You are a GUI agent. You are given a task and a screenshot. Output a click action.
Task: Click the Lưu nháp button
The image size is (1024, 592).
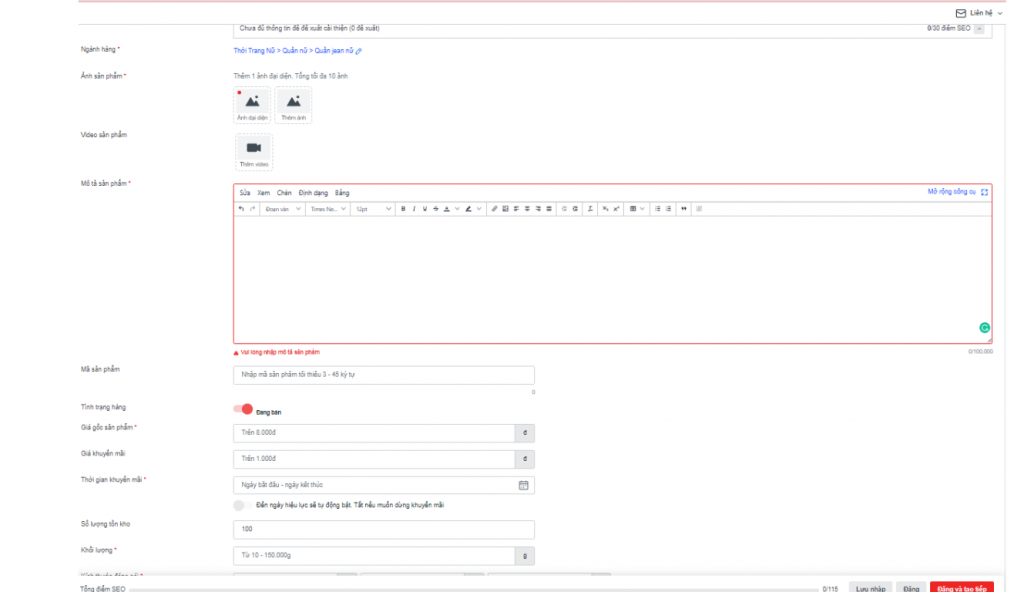[x=871, y=587]
